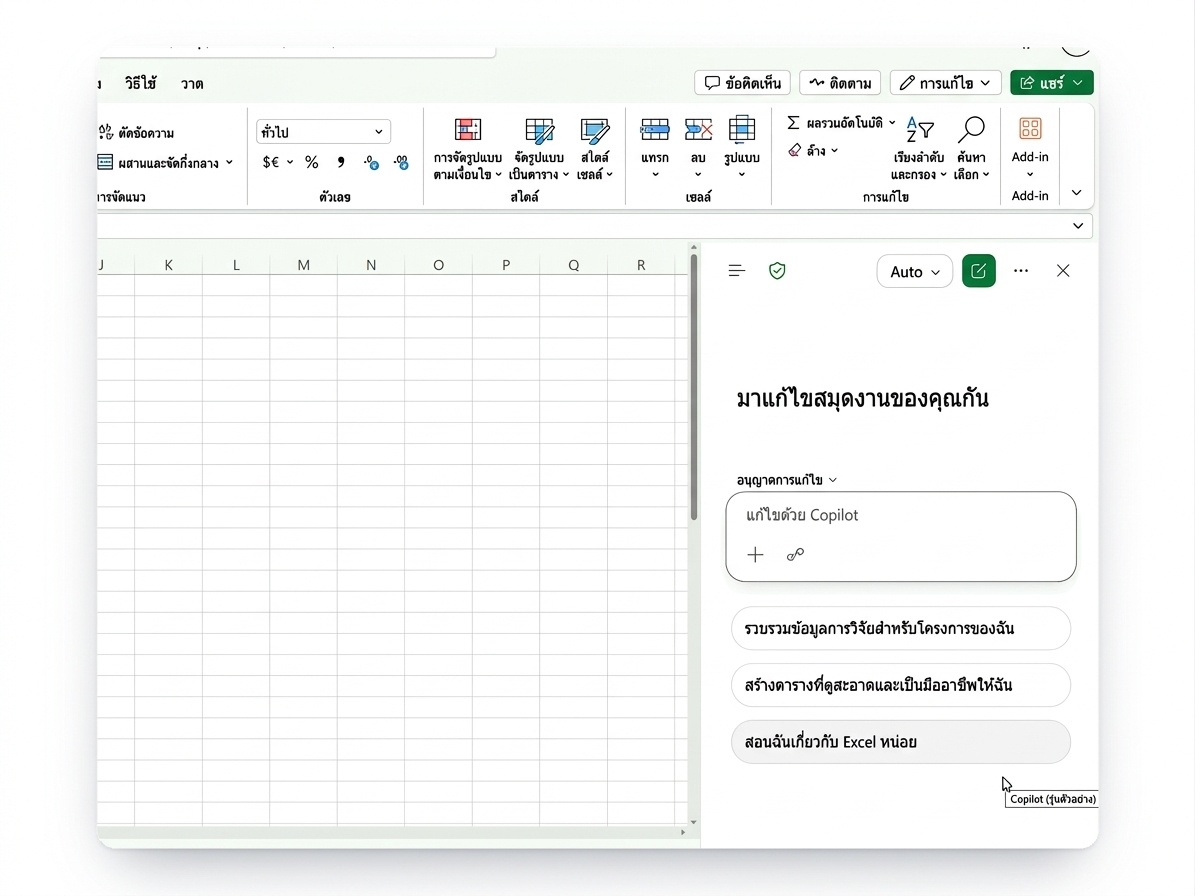Click the green แชร์ (Share) button
1195x896 pixels.
pyautogui.click(x=1052, y=82)
